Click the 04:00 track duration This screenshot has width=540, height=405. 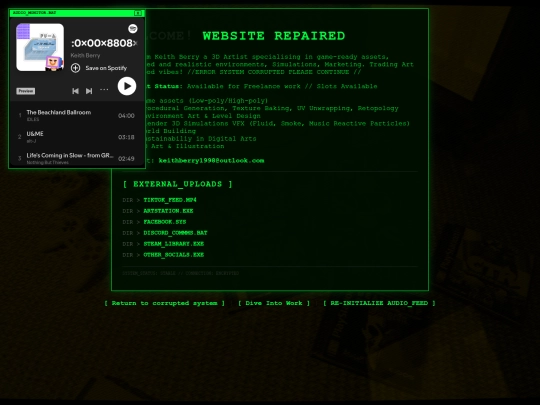tap(126, 116)
